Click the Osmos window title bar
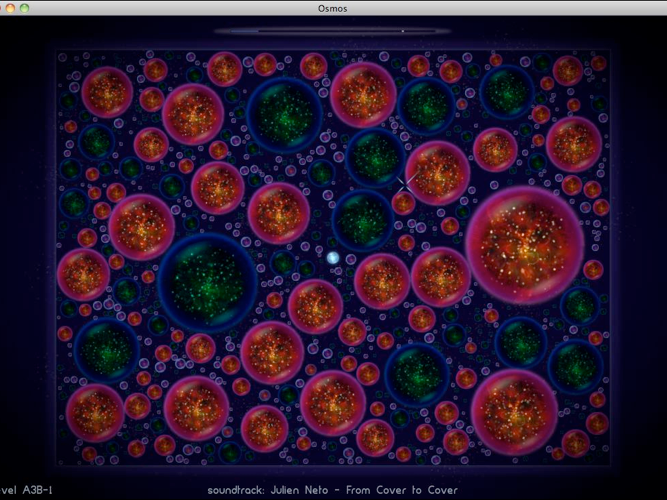The image size is (667, 500). point(333,7)
